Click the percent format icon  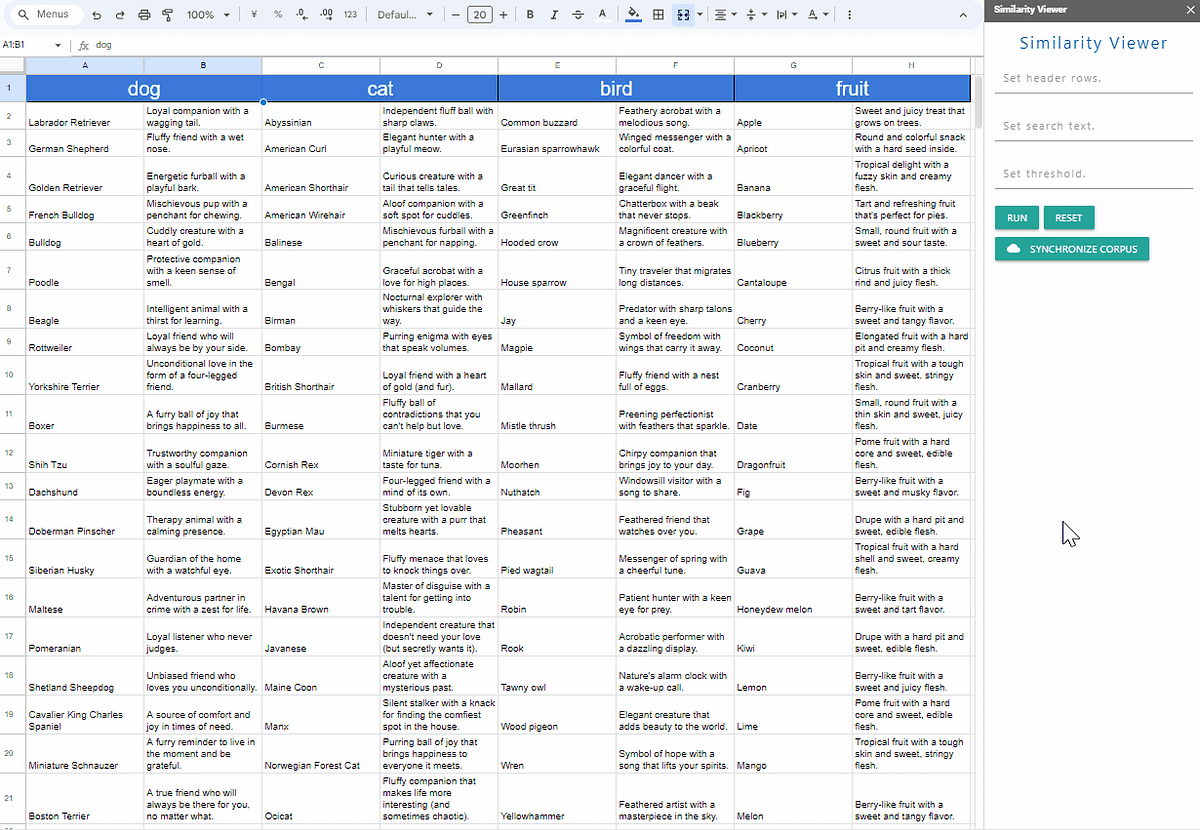pos(277,15)
